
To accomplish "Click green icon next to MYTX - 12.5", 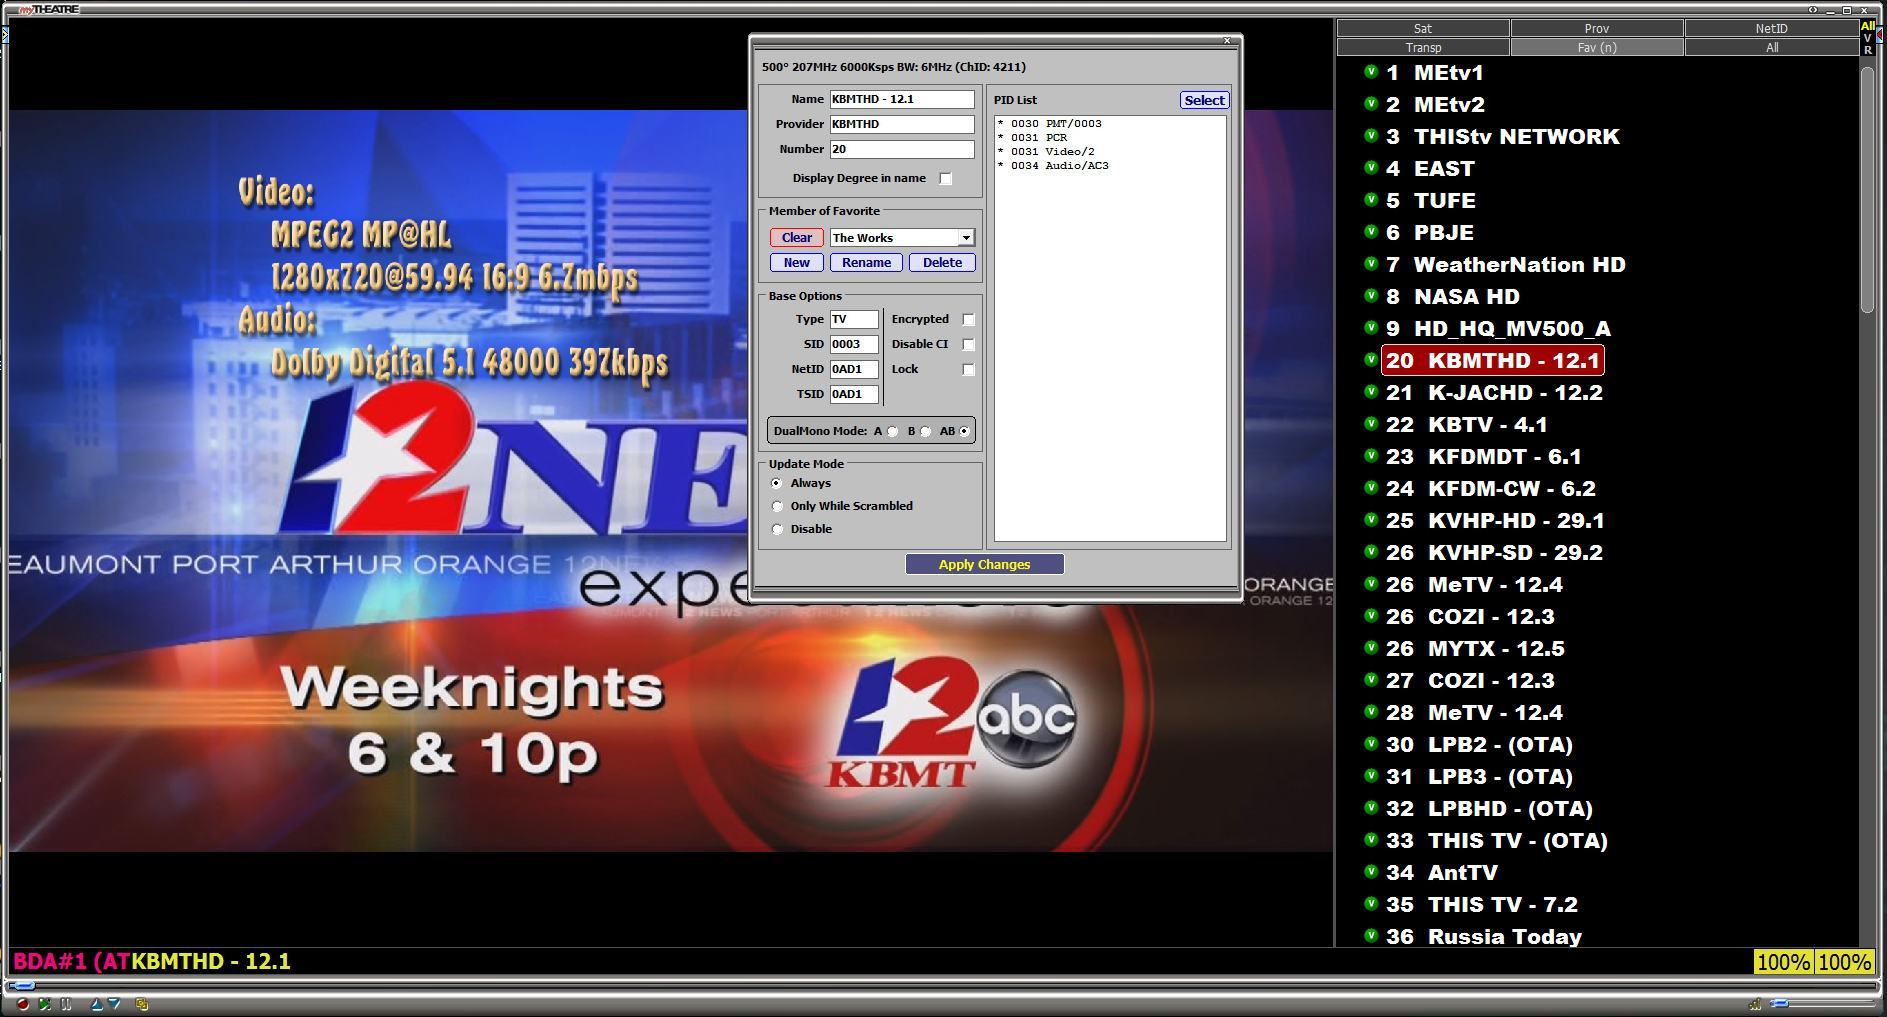I will tap(1372, 648).
